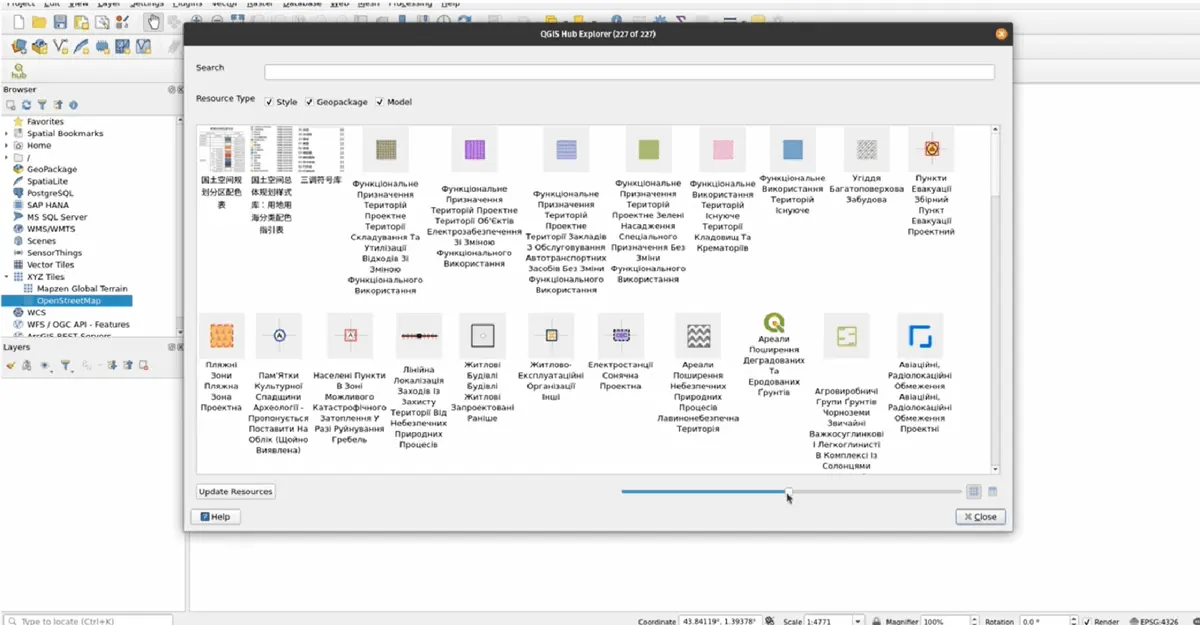Select the Угіддя Багатоповерхова Забудова thumbnail
The width and height of the screenshot is (1200, 625).
click(x=866, y=149)
